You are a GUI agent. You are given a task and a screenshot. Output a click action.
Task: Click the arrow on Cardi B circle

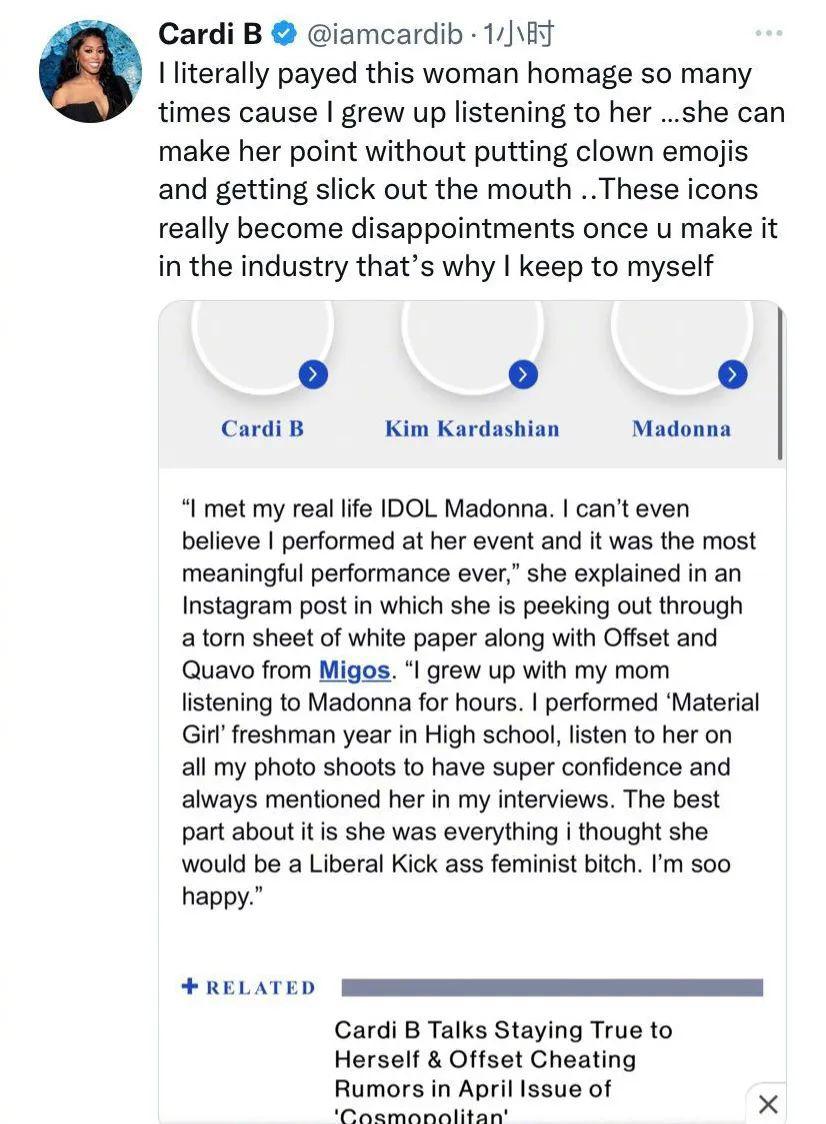pyautogui.click(x=313, y=373)
